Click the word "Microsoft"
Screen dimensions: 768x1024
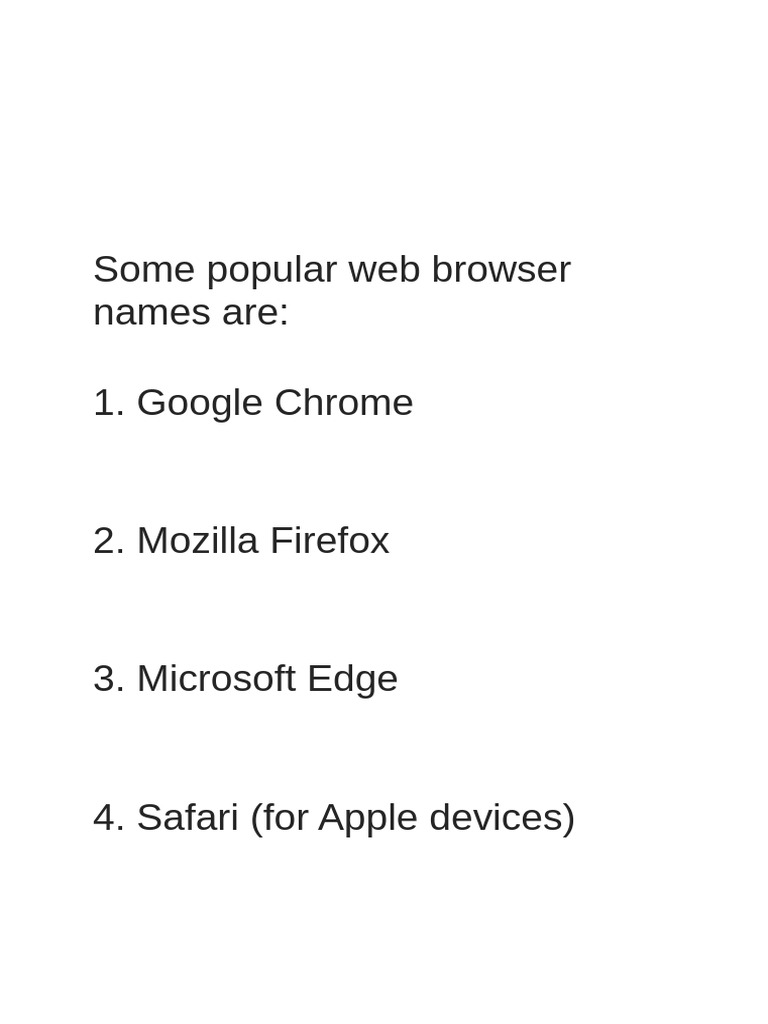216,678
